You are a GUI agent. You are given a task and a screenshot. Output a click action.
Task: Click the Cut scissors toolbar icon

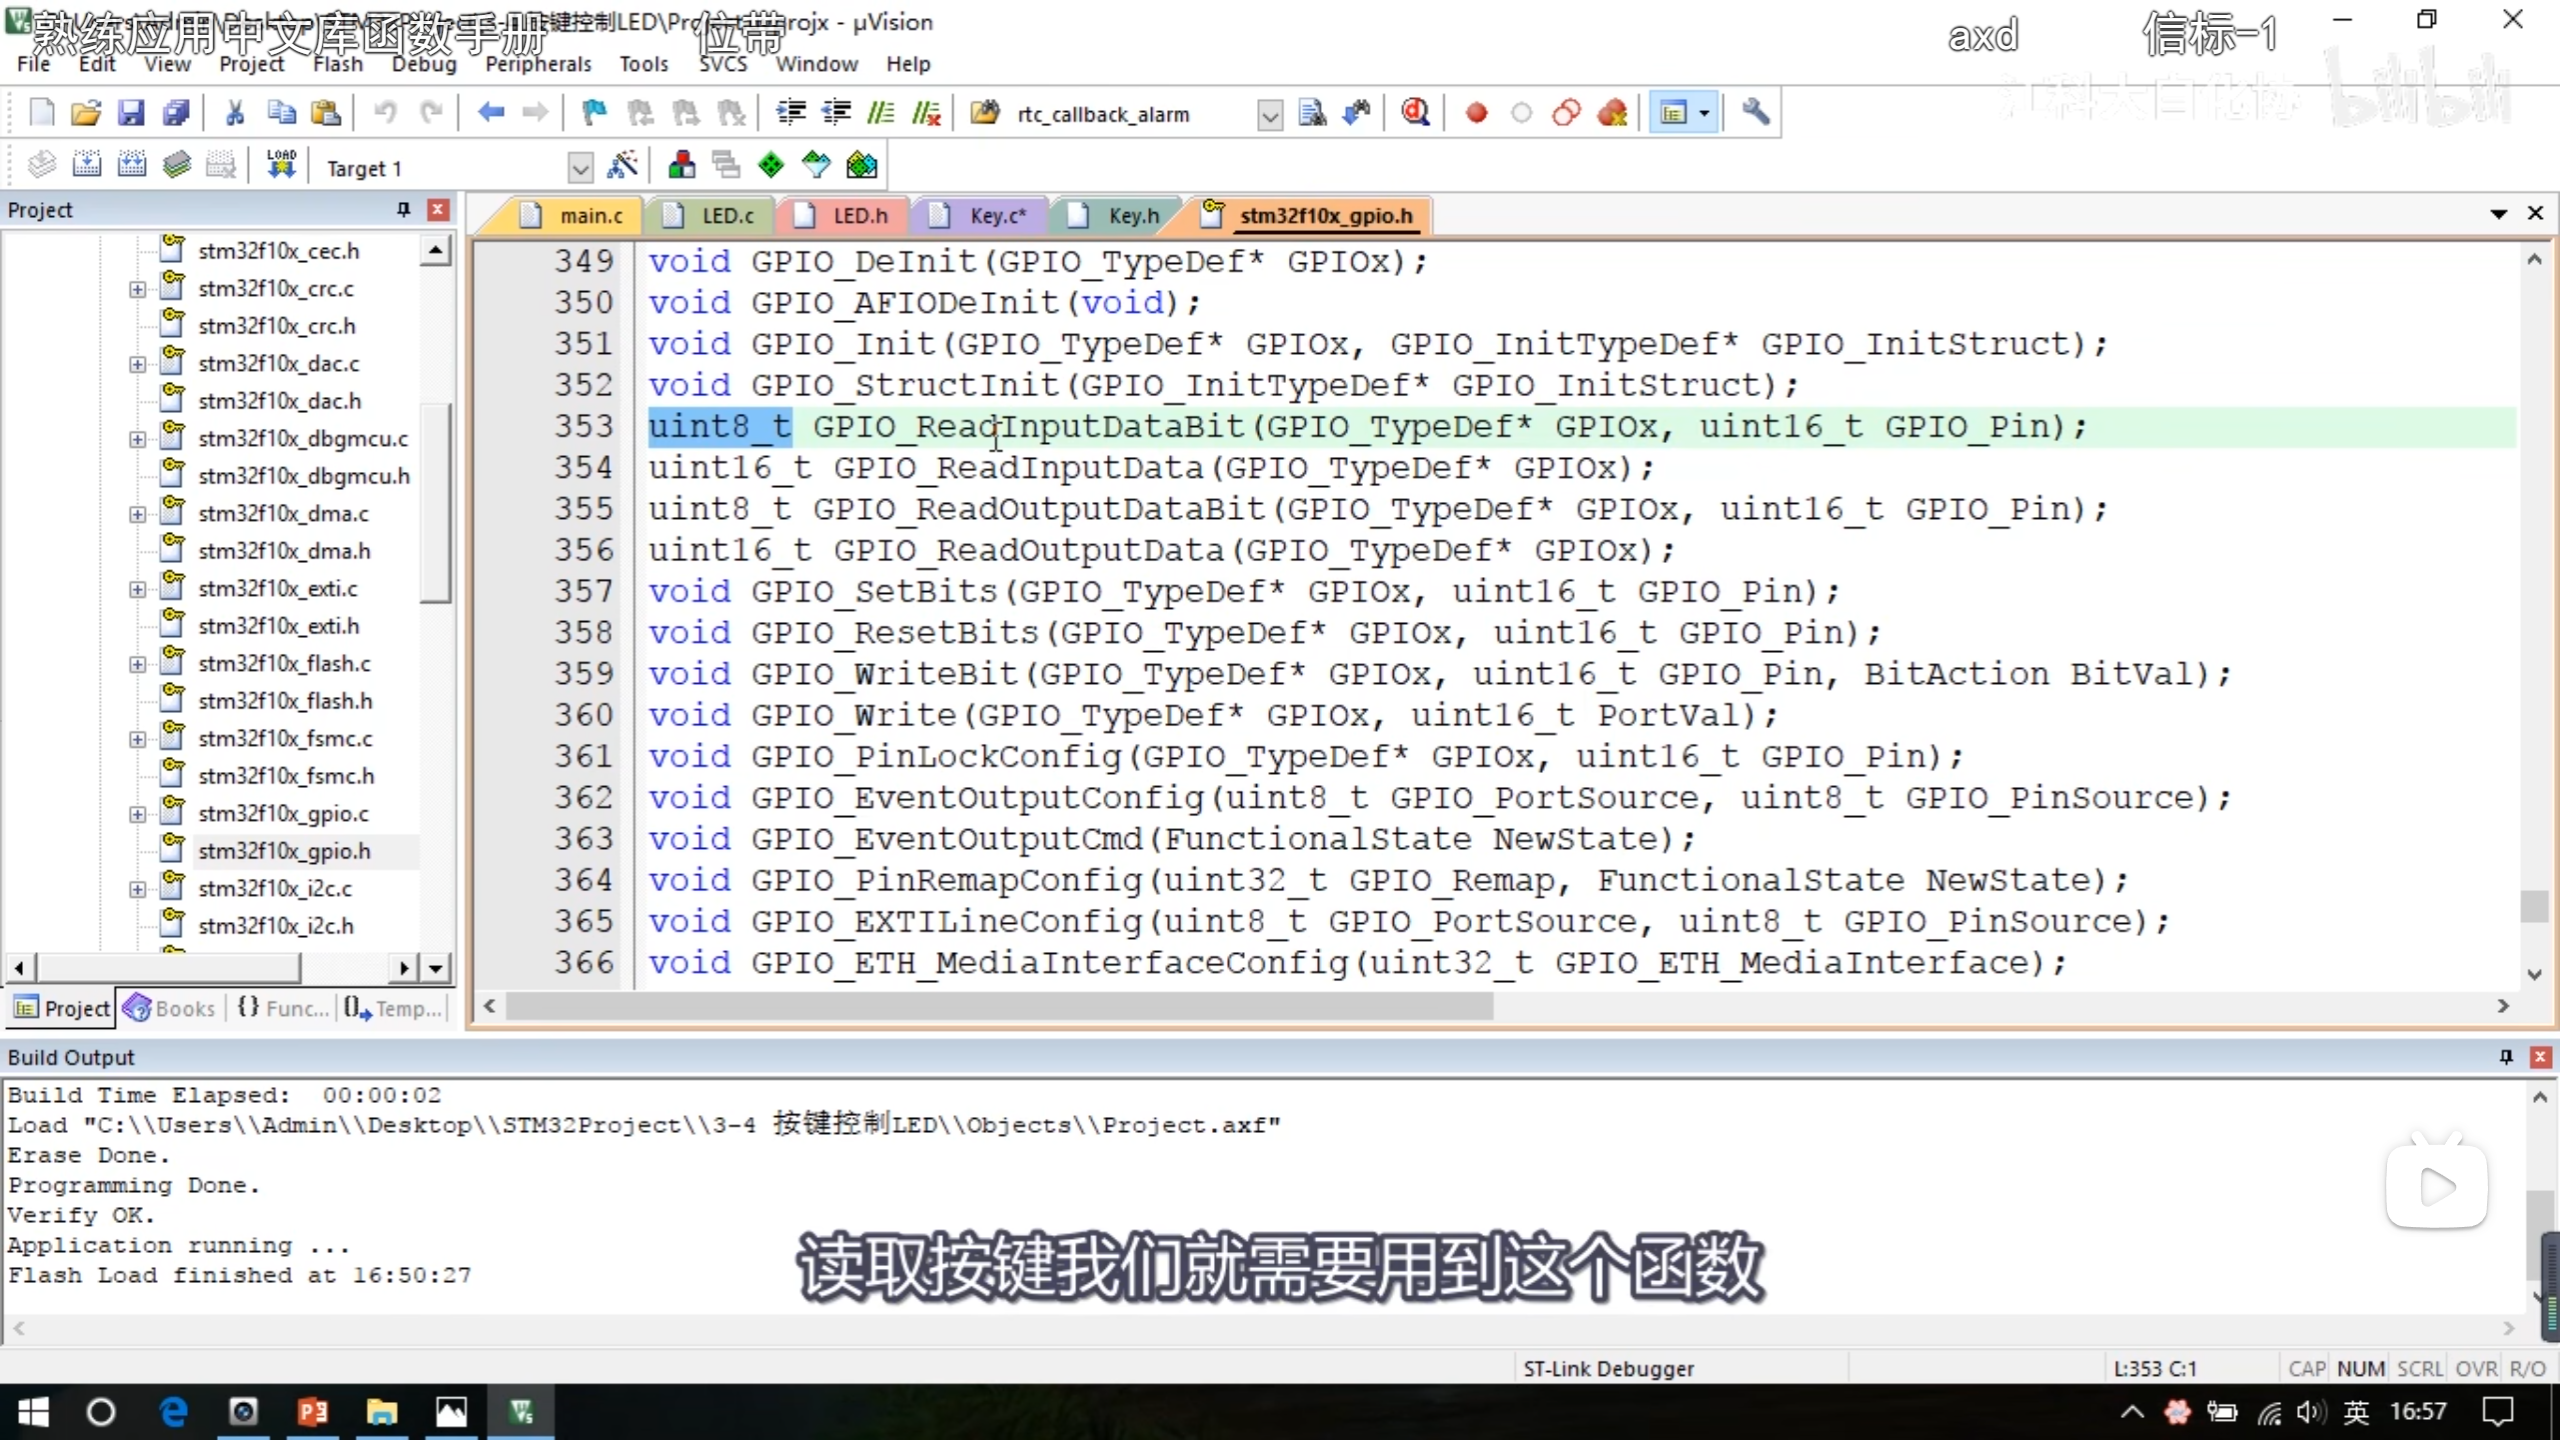click(235, 112)
